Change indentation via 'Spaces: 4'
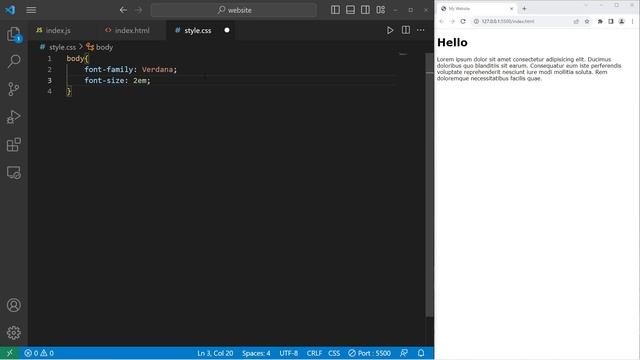 pos(256,353)
